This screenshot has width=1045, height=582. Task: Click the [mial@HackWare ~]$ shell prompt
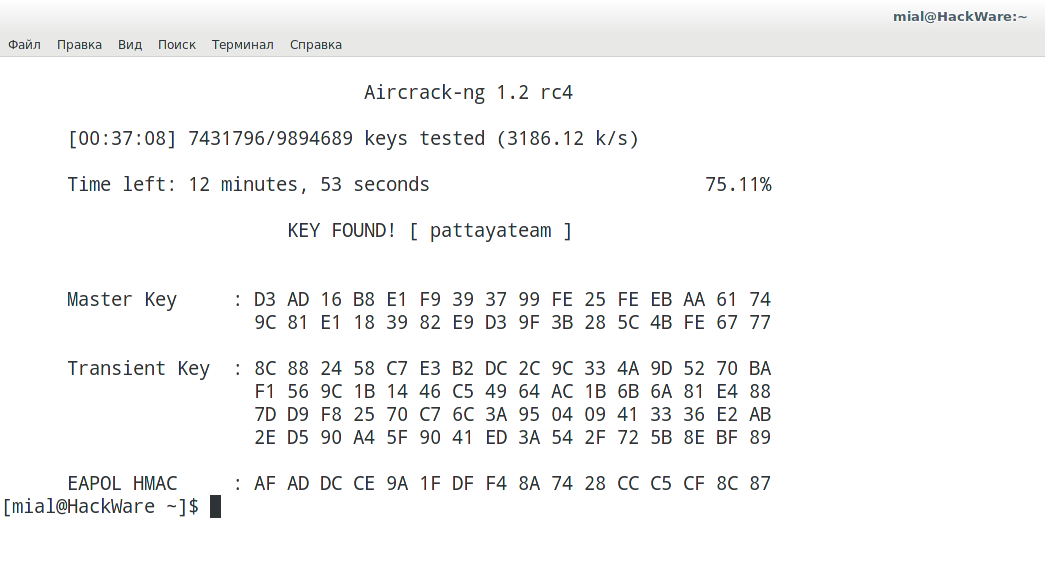point(100,507)
